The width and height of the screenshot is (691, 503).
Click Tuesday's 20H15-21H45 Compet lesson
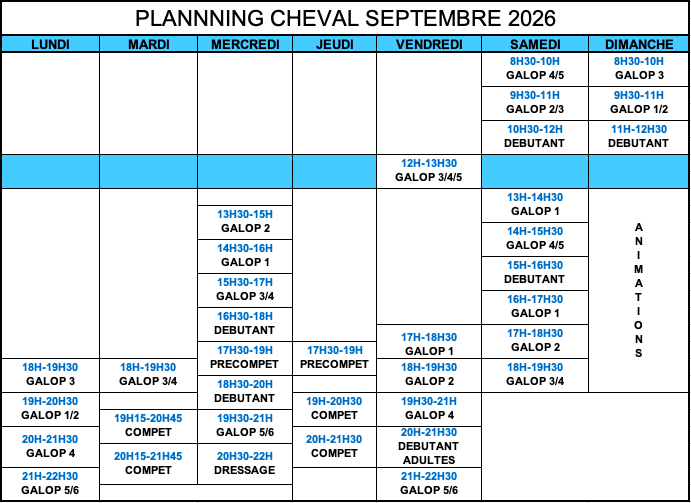click(x=148, y=462)
